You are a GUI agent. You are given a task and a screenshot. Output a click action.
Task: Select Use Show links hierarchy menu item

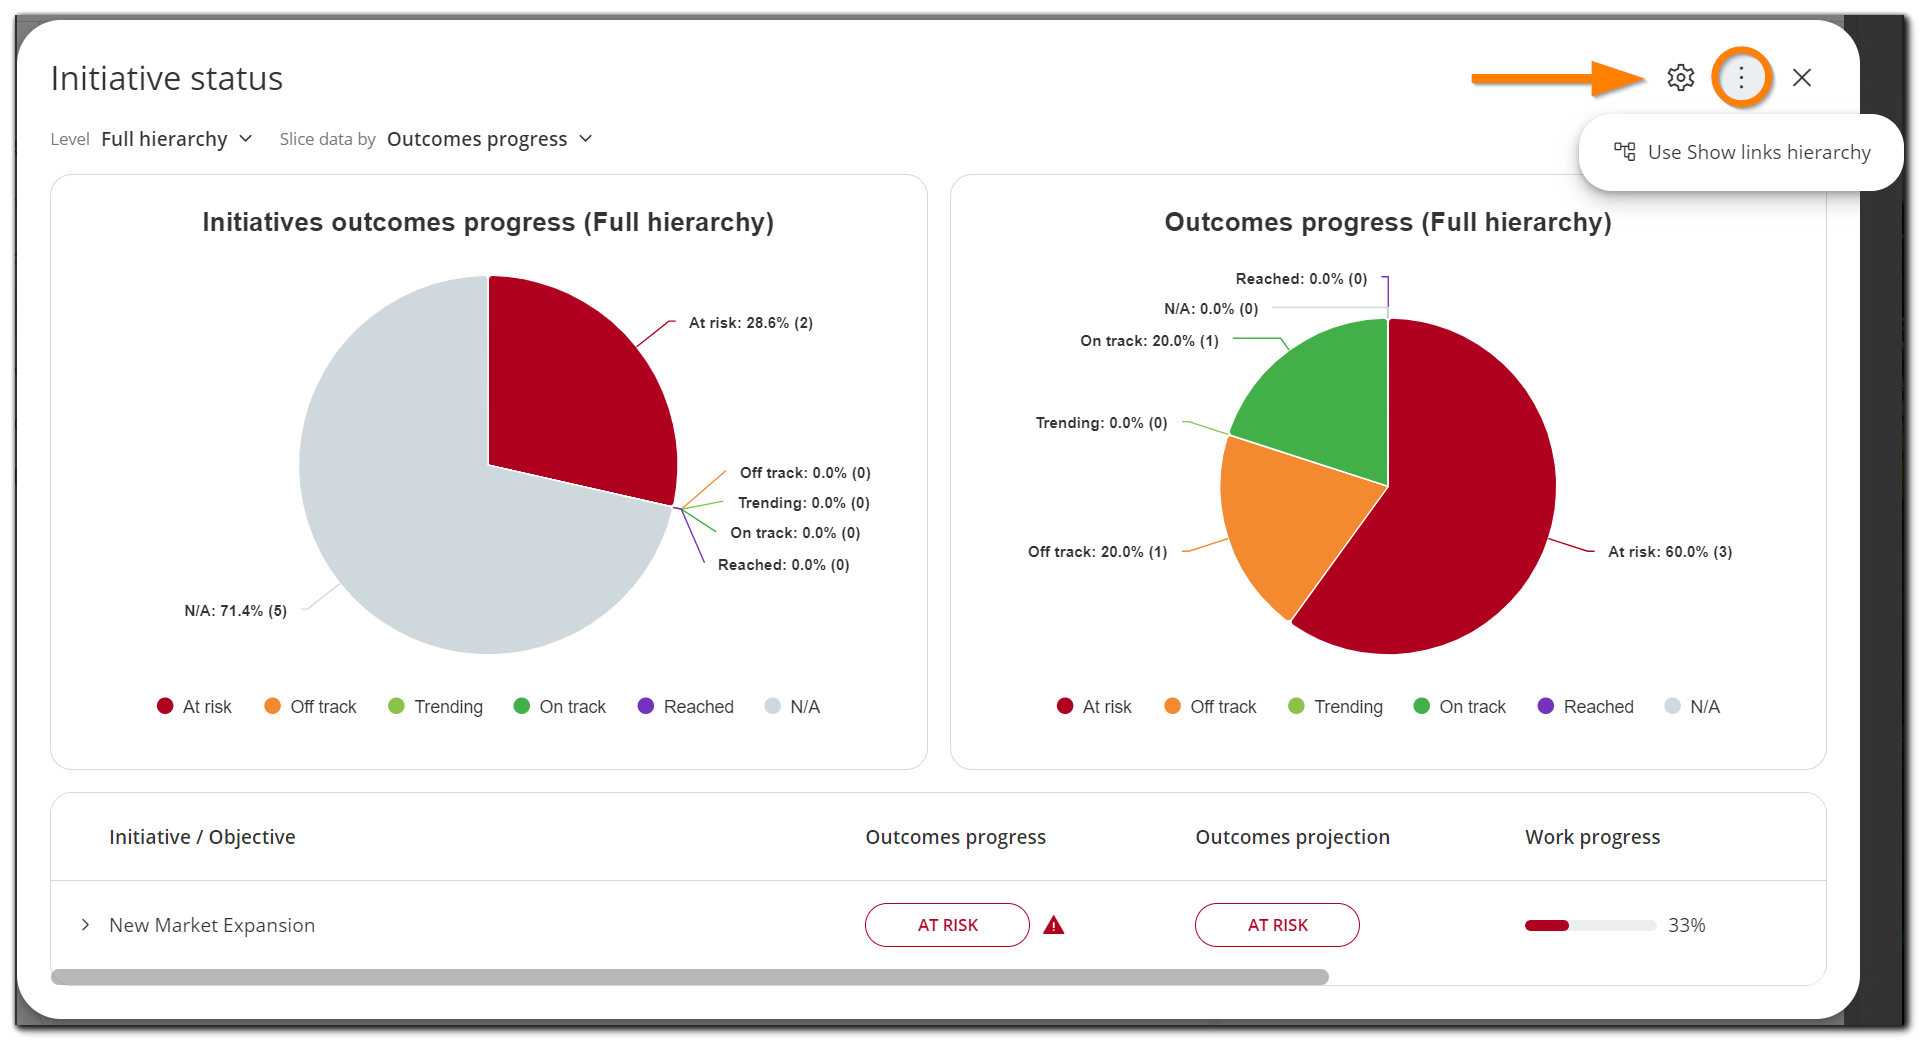click(x=1741, y=152)
